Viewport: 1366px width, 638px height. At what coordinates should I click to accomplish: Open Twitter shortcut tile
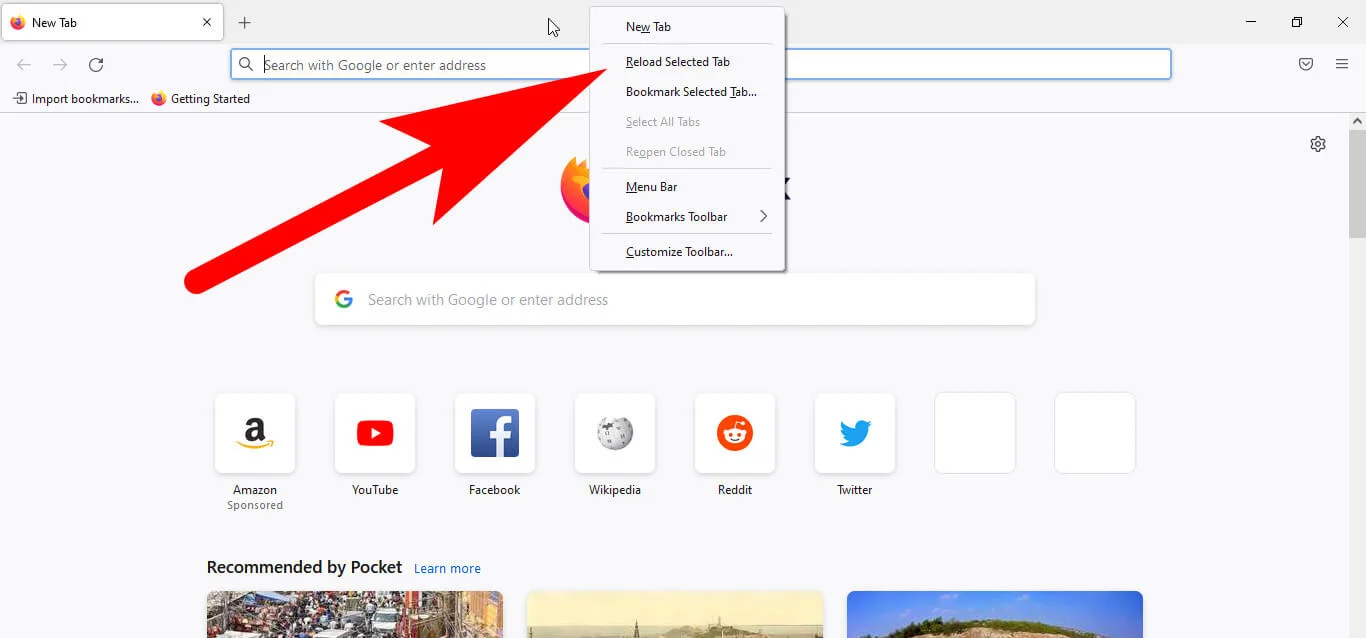855,433
